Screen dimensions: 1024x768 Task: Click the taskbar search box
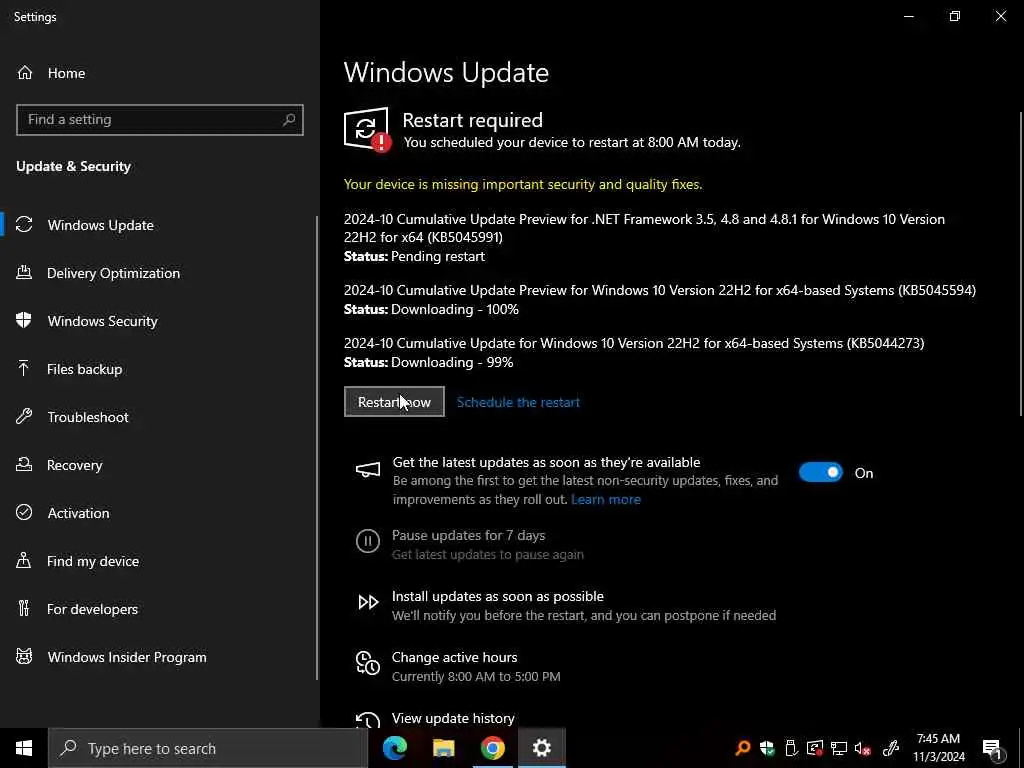[208, 748]
